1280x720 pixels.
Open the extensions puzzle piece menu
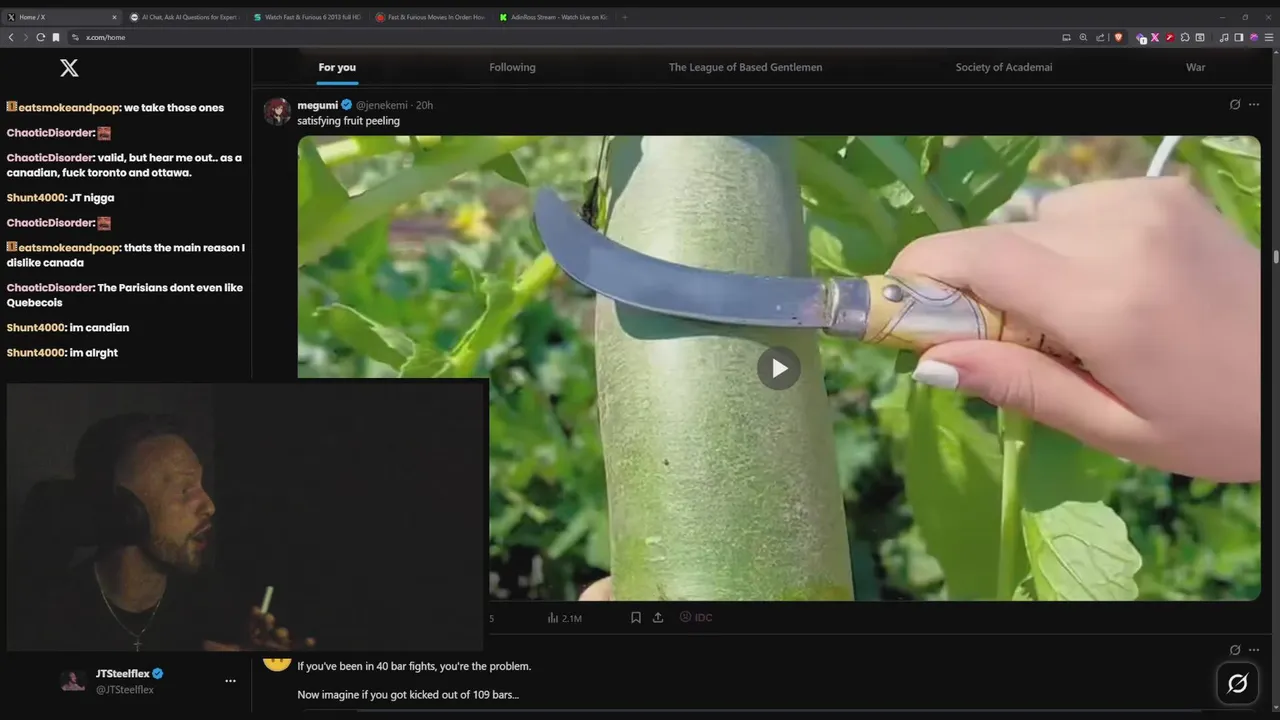coord(1185,37)
